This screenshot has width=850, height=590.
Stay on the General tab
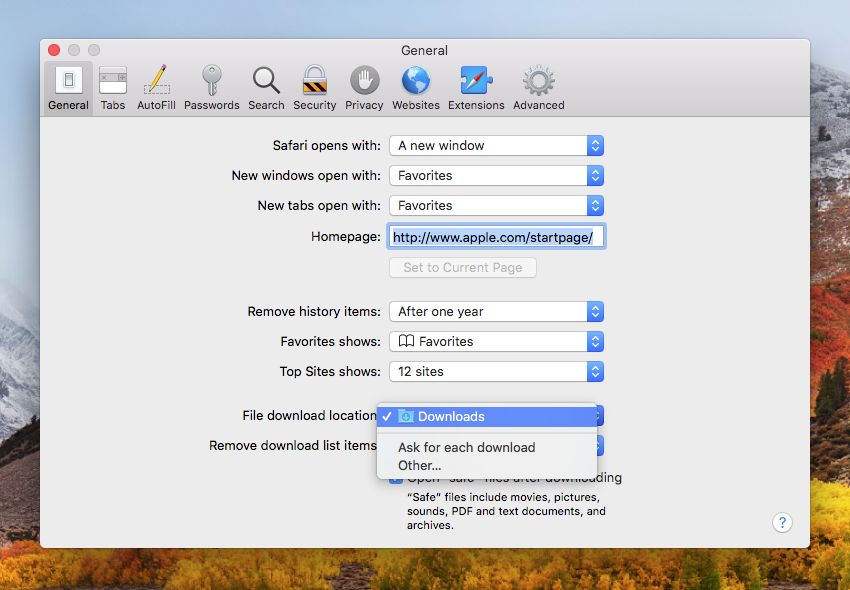[68, 87]
